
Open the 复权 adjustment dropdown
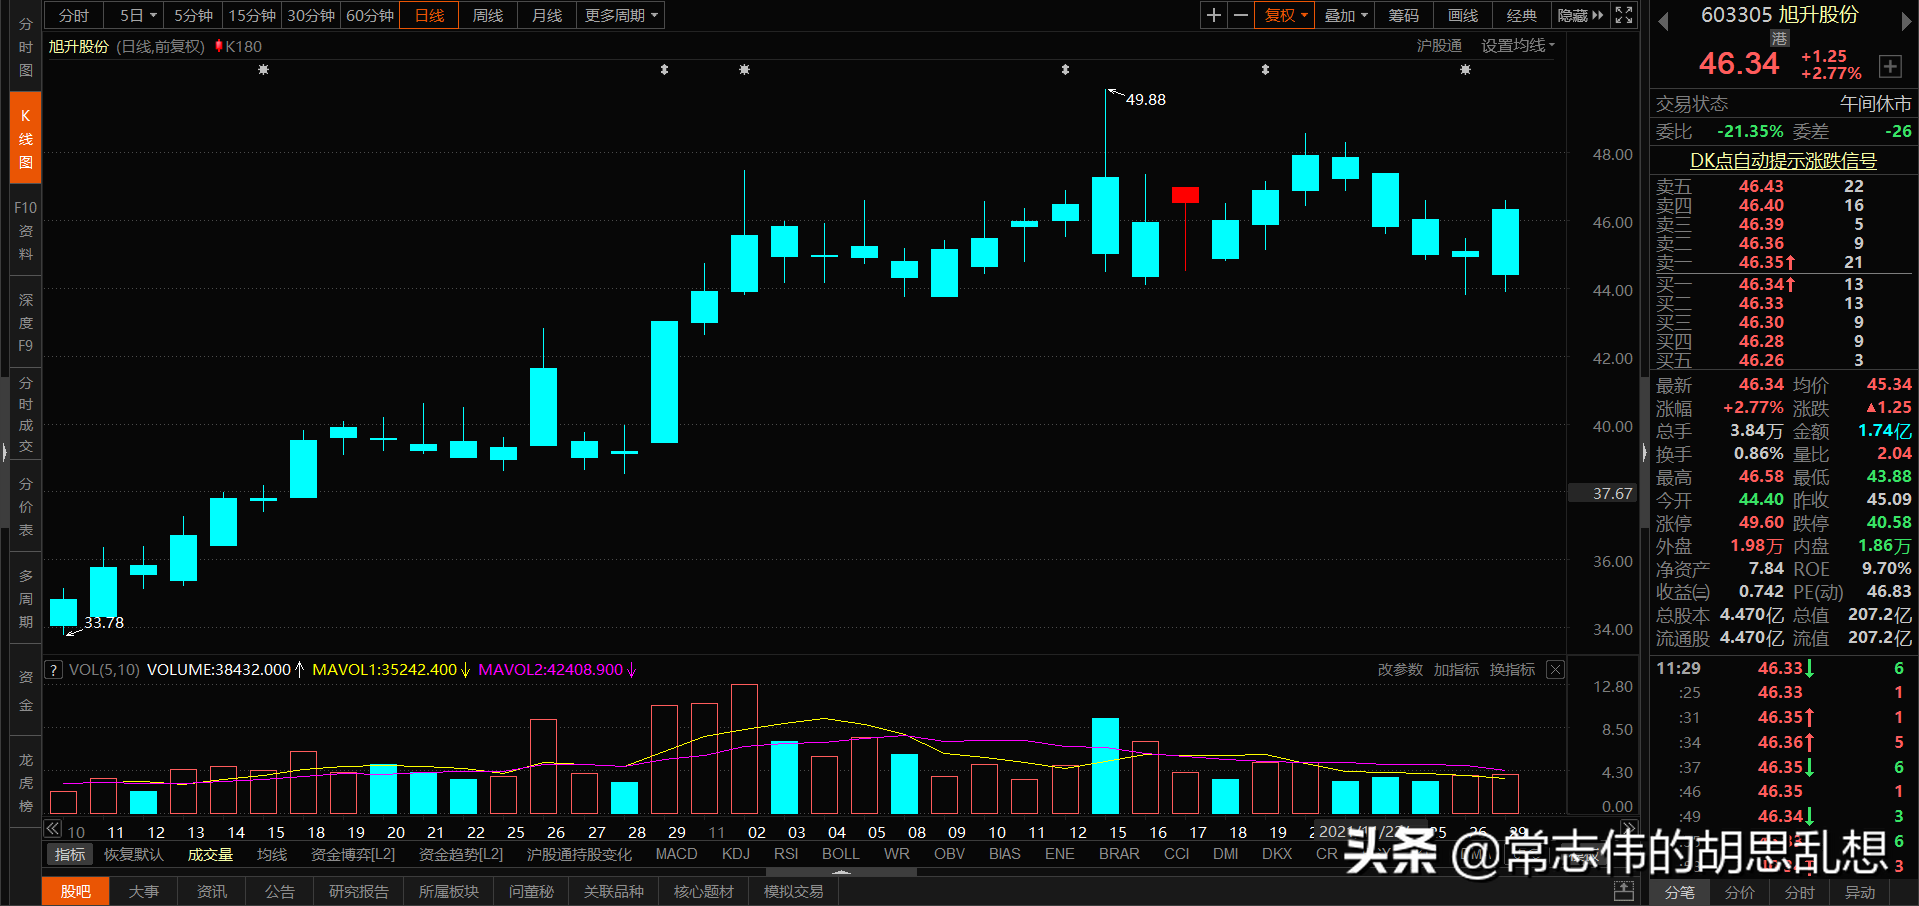pyautogui.click(x=1283, y=15)
